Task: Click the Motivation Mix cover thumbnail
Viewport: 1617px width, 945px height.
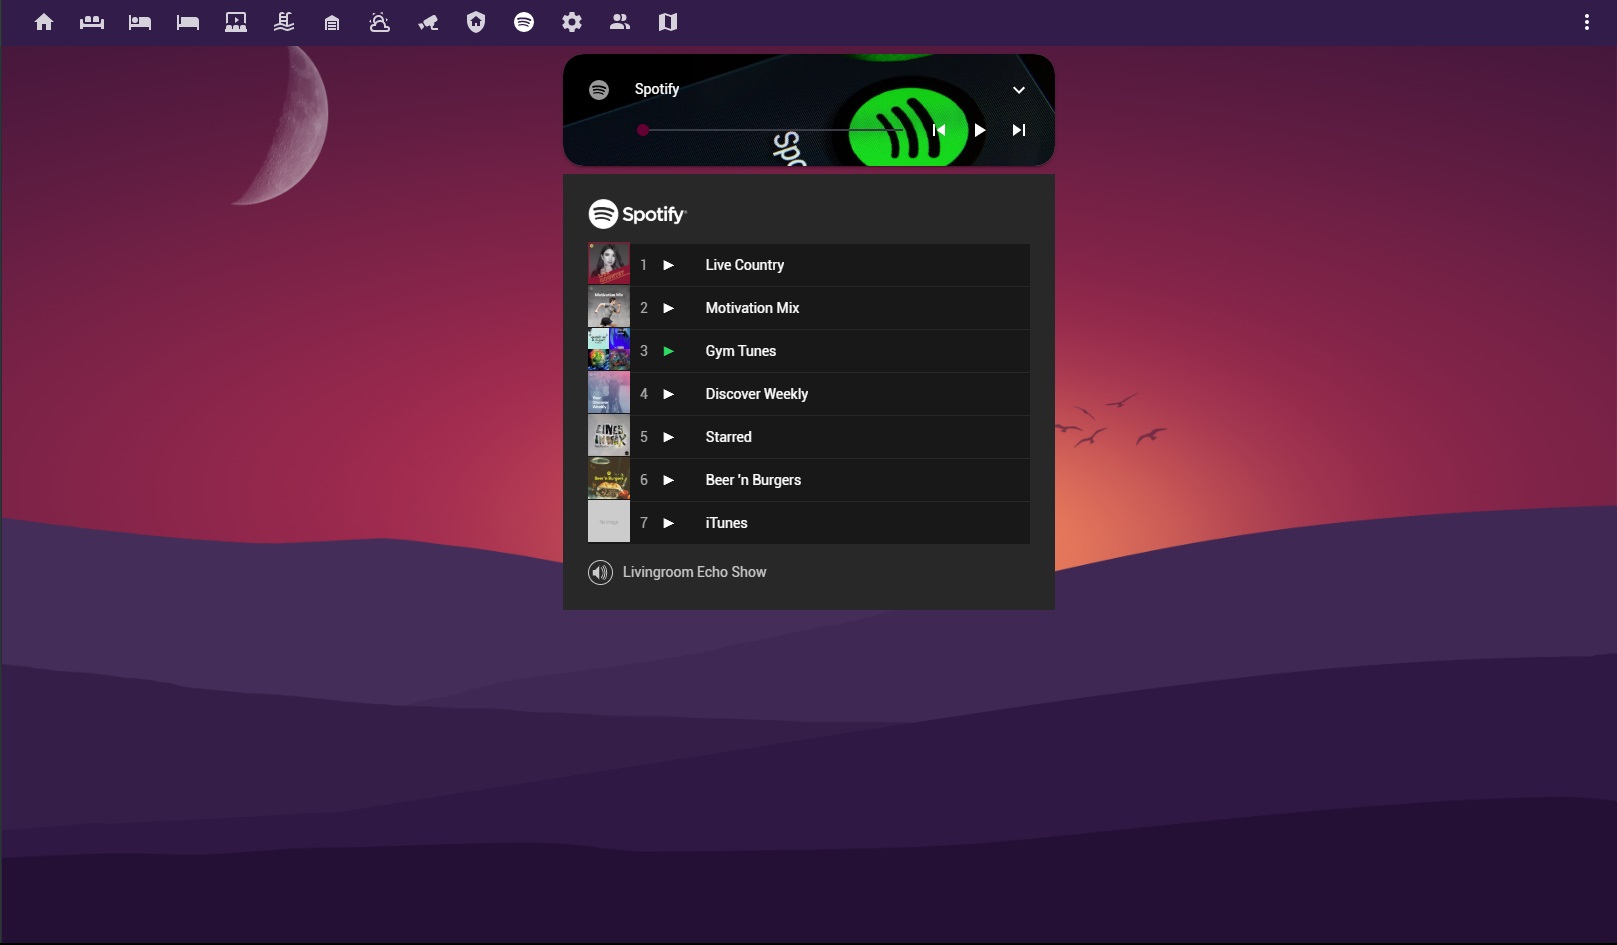Action: point(609,308)
